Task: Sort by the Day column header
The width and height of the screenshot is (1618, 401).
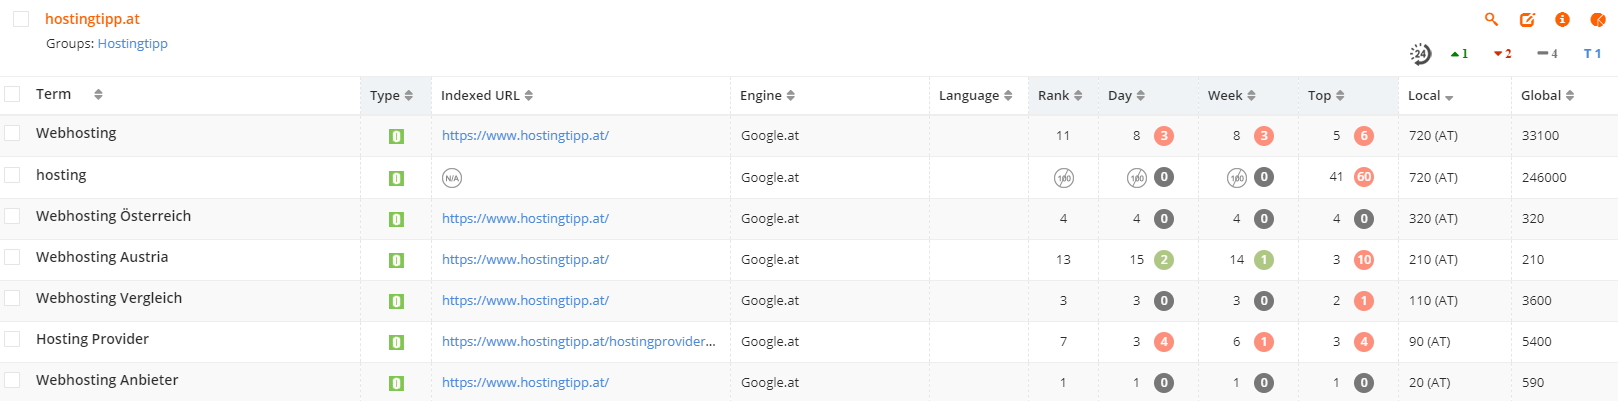Action: point(1126,96)
